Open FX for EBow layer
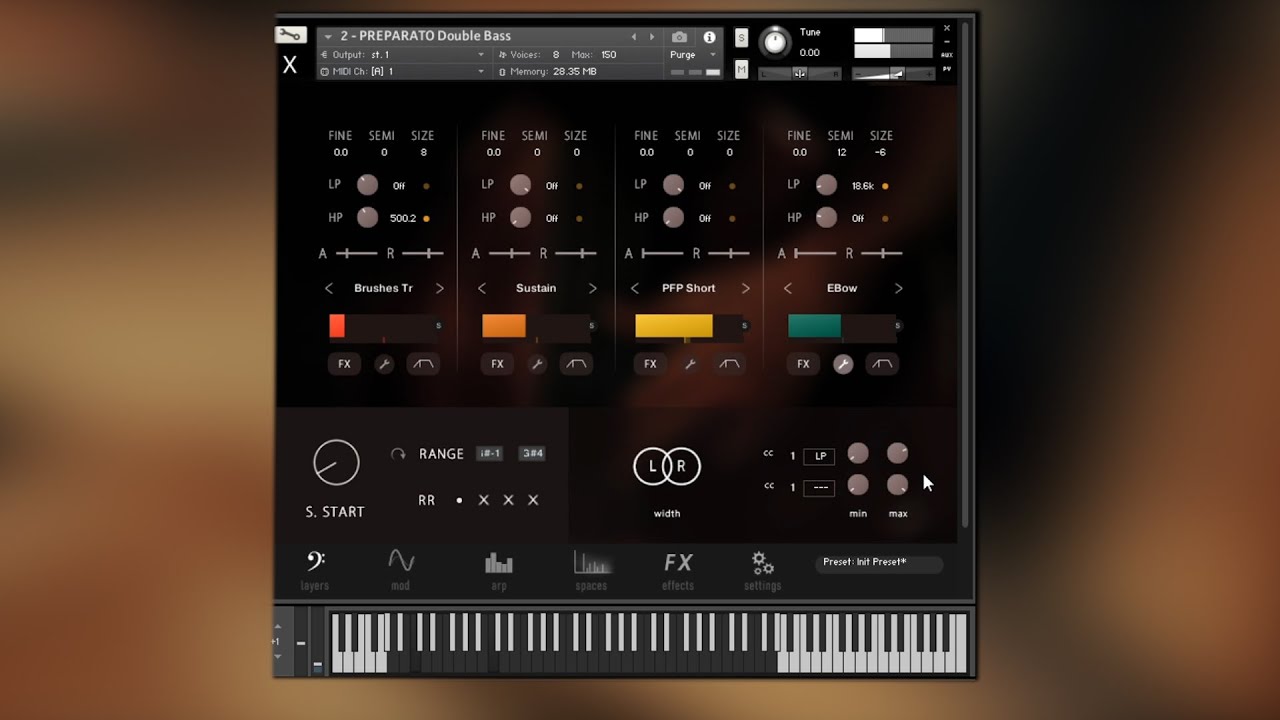Viewport: 1280px width, 720px height. point(803,364)
